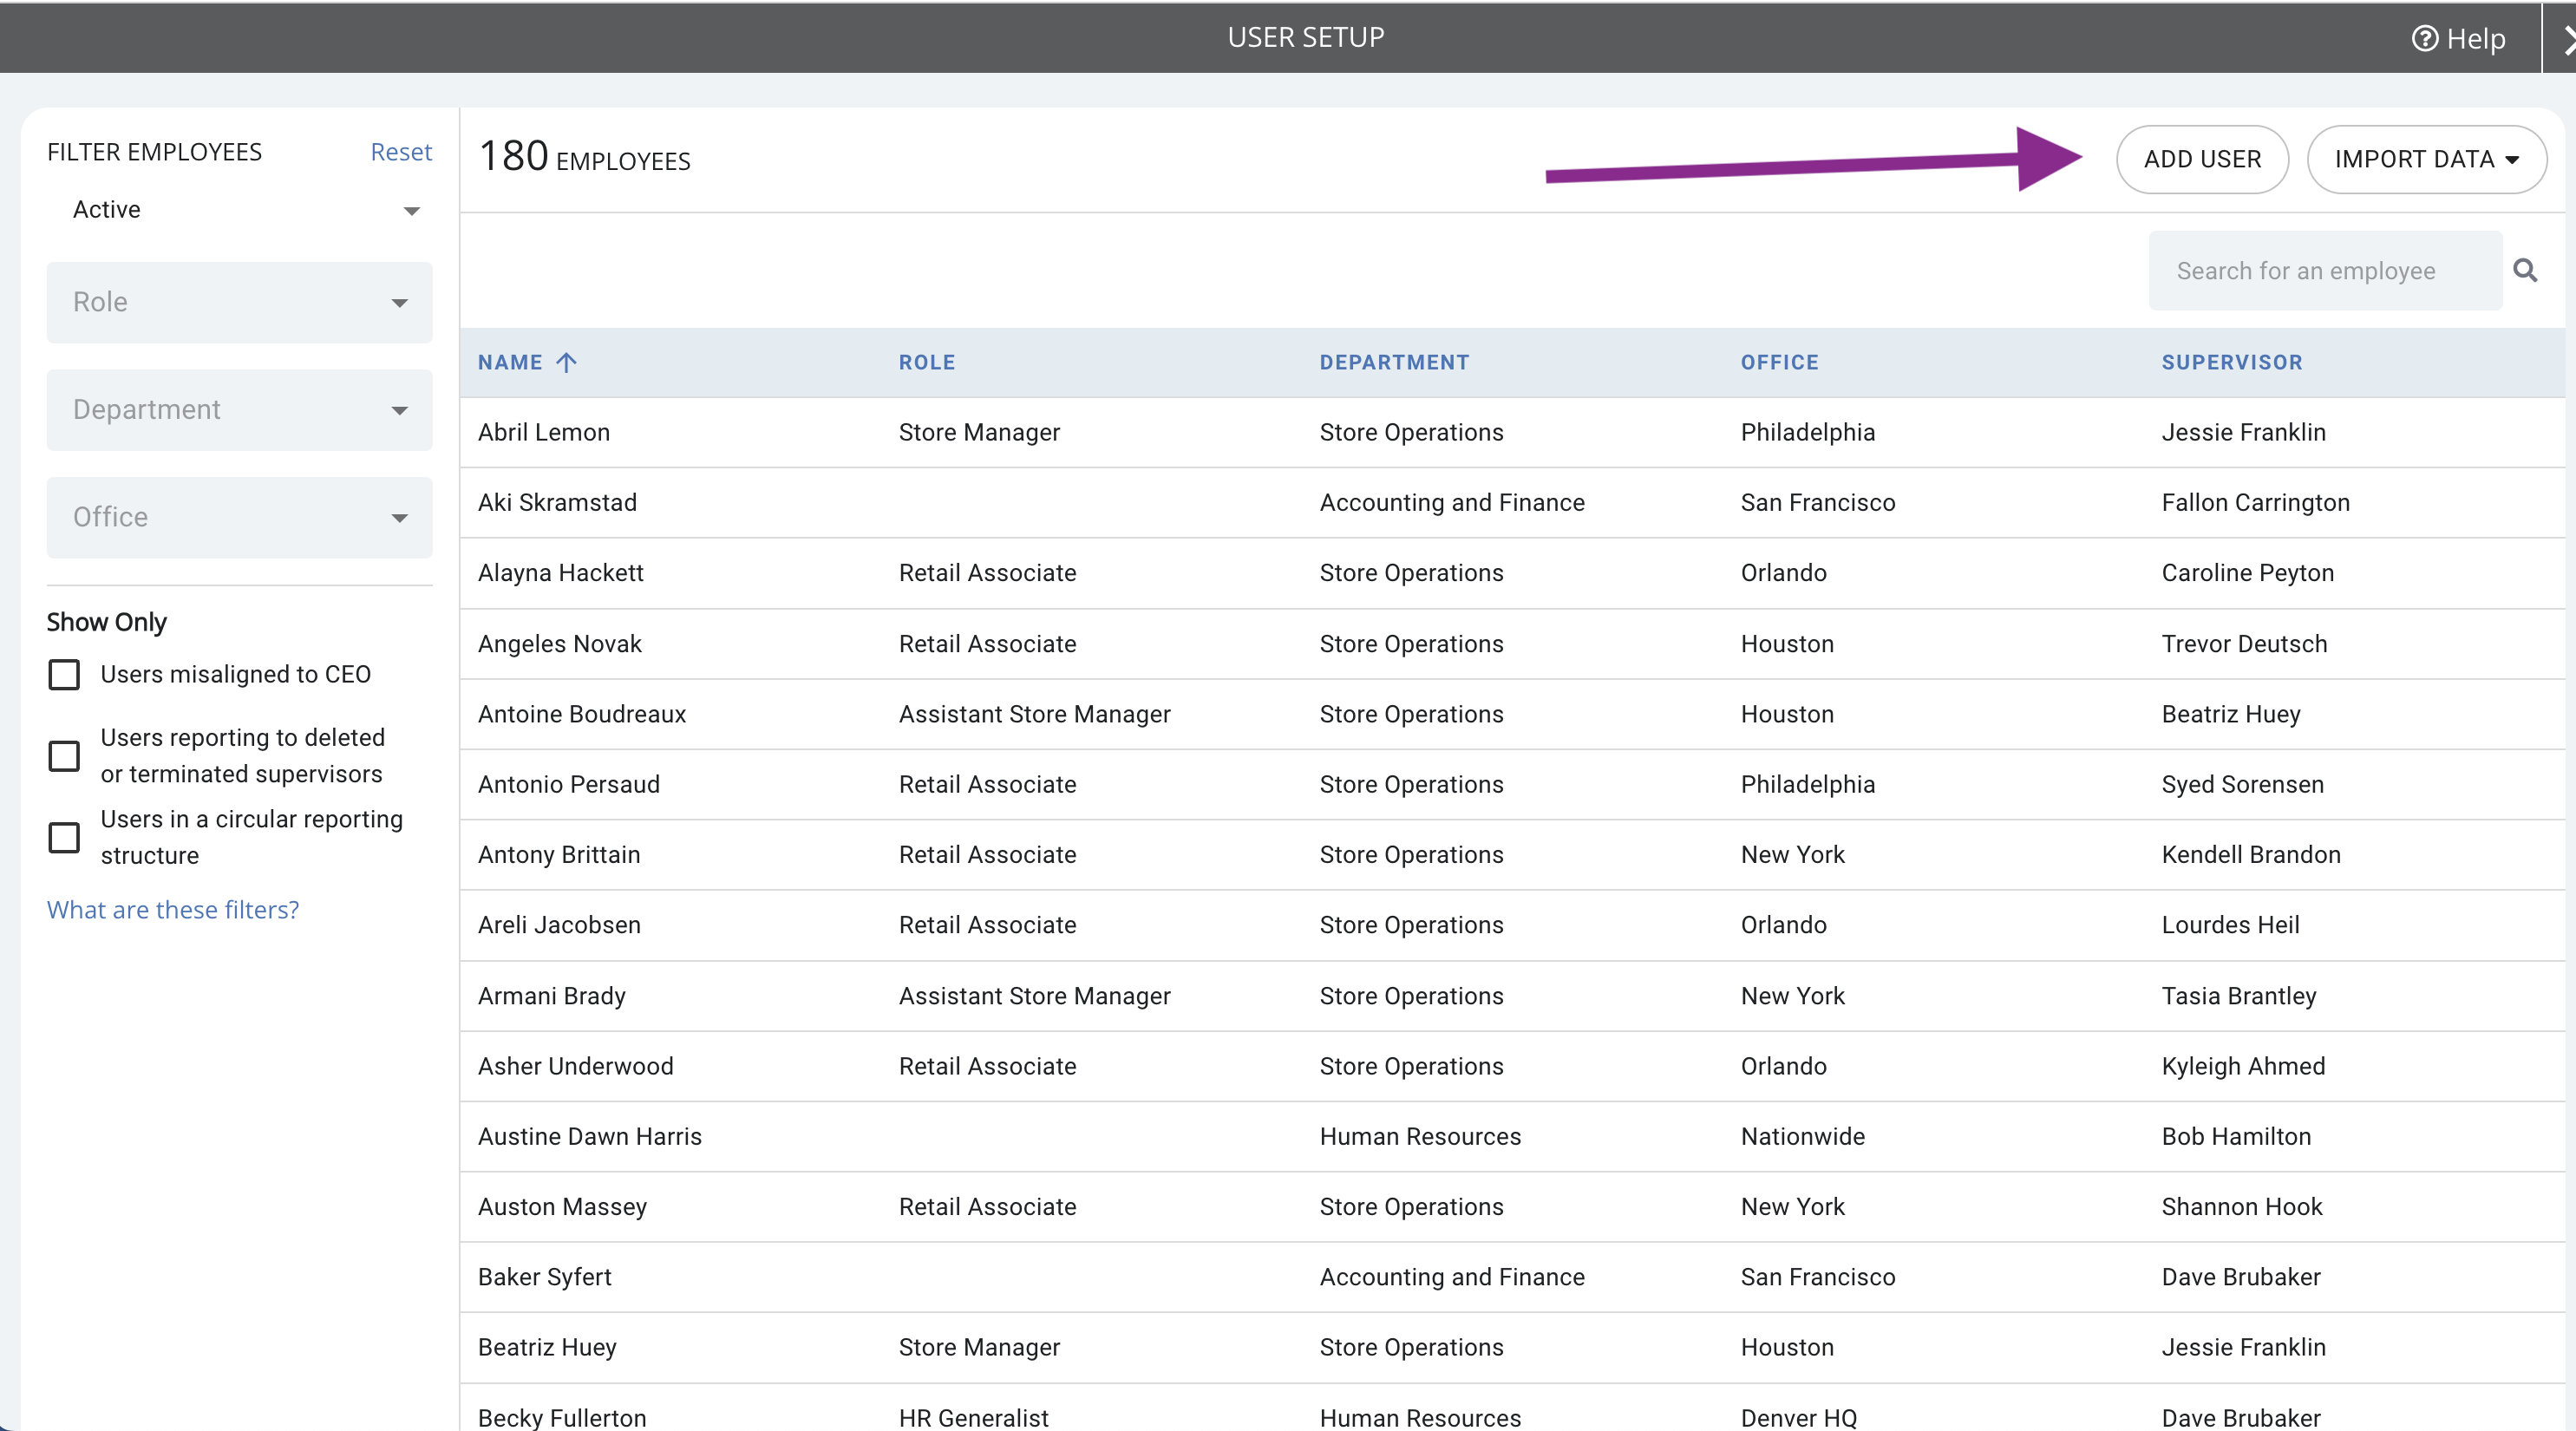2576x1431 pixels.
Task: Click supervisor Tasia Brantley
Action: 2239,996
